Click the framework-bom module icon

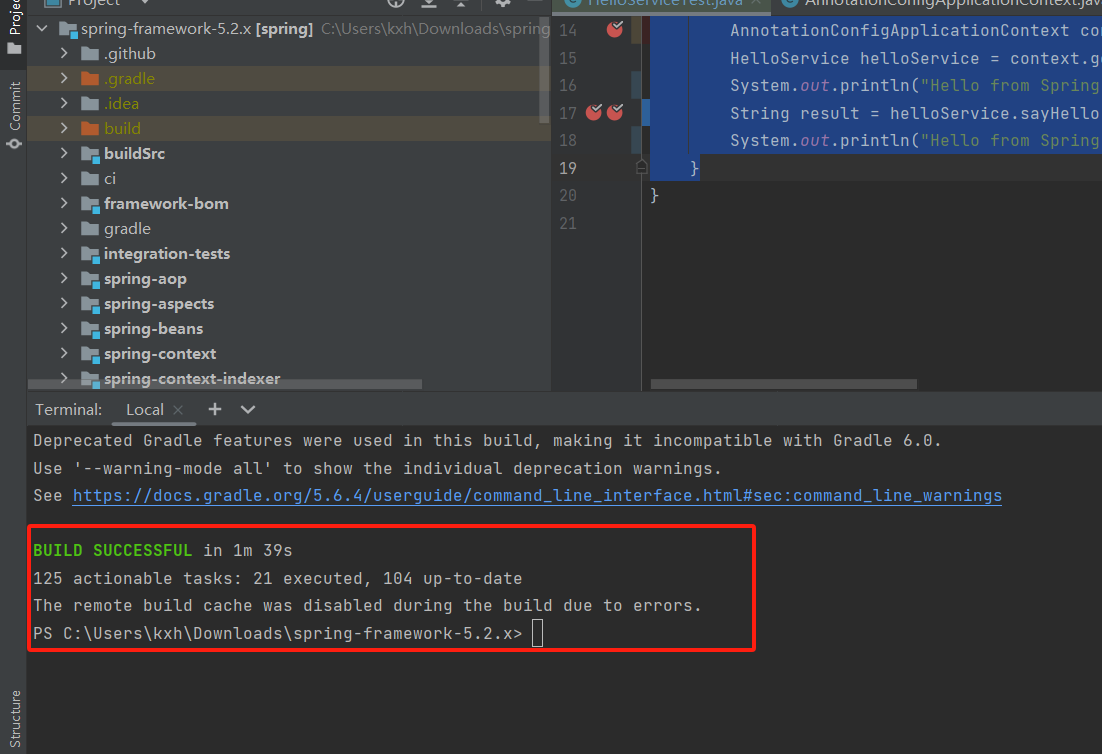(x=90, y=204)
